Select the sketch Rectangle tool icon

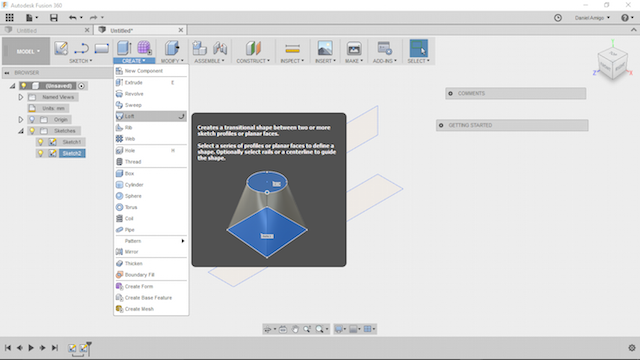tap(101, 48)
